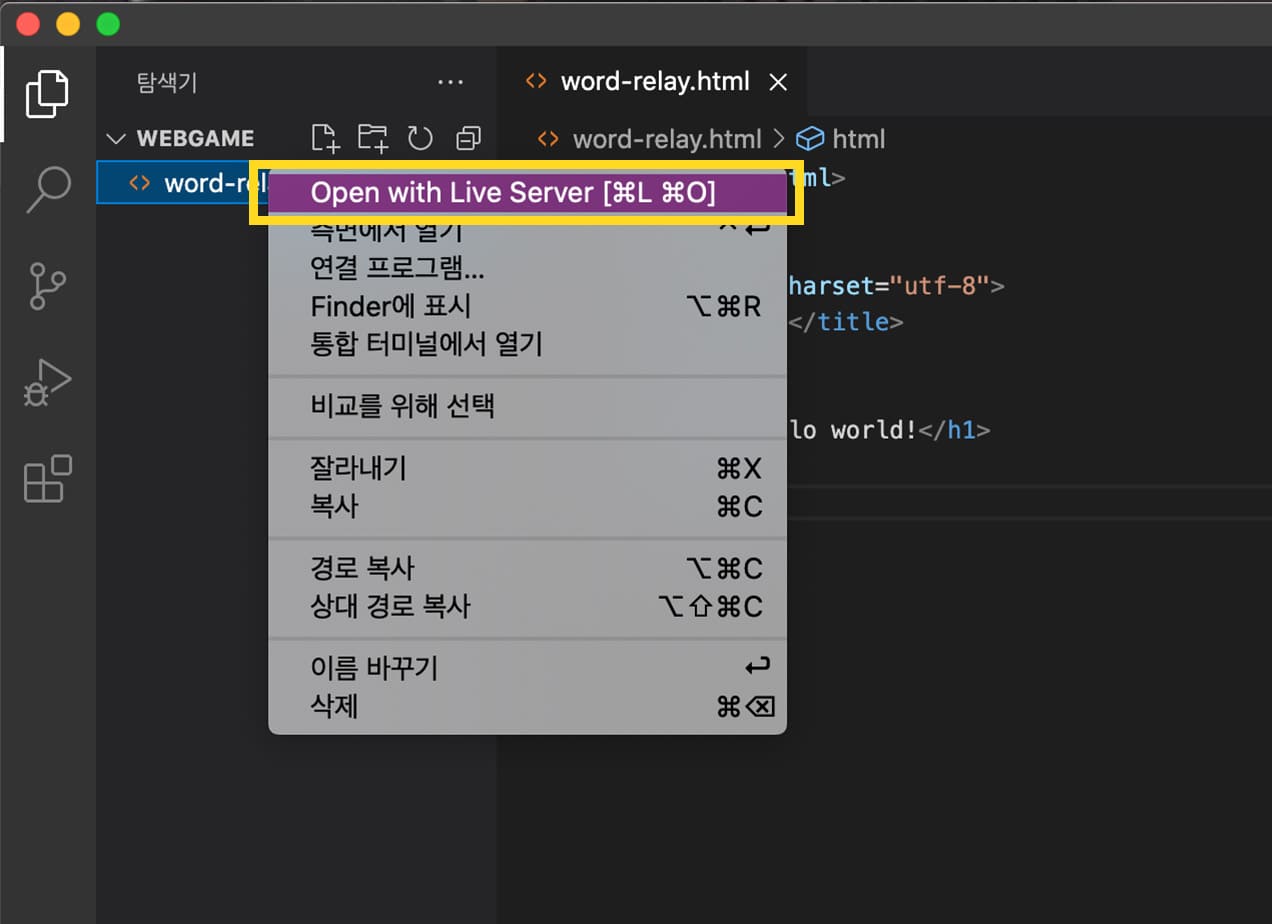
Task: Create a new folder in the Explorer
Action: (x=372, y=138)
